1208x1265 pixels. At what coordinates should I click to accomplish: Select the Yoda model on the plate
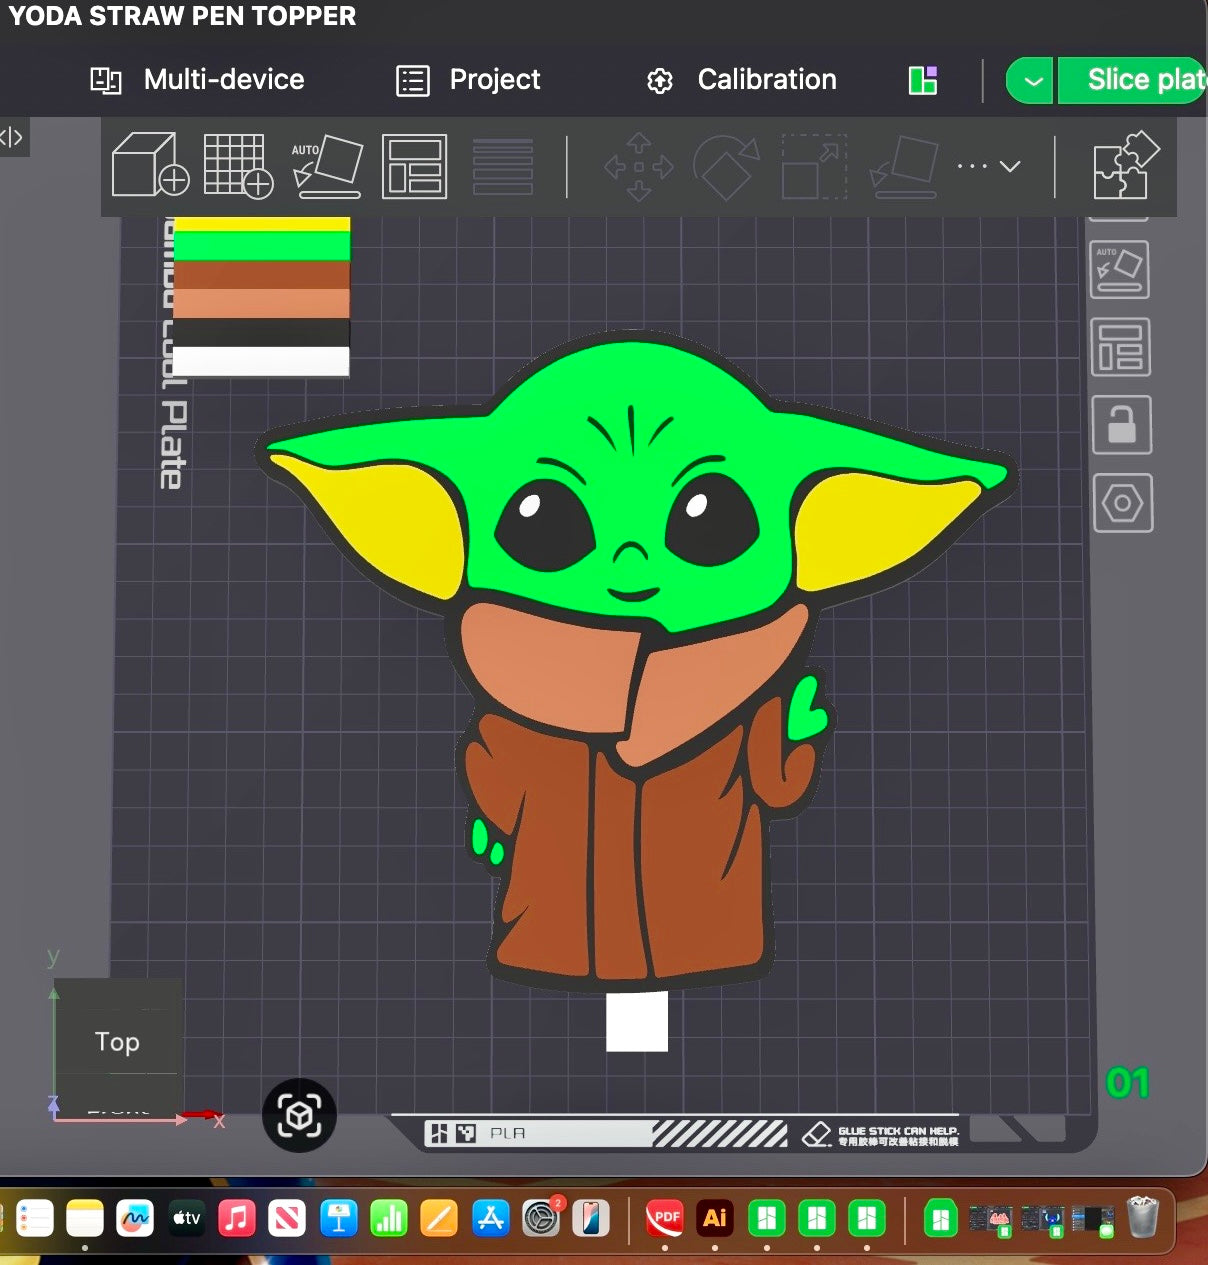click(x=637, y=660)
